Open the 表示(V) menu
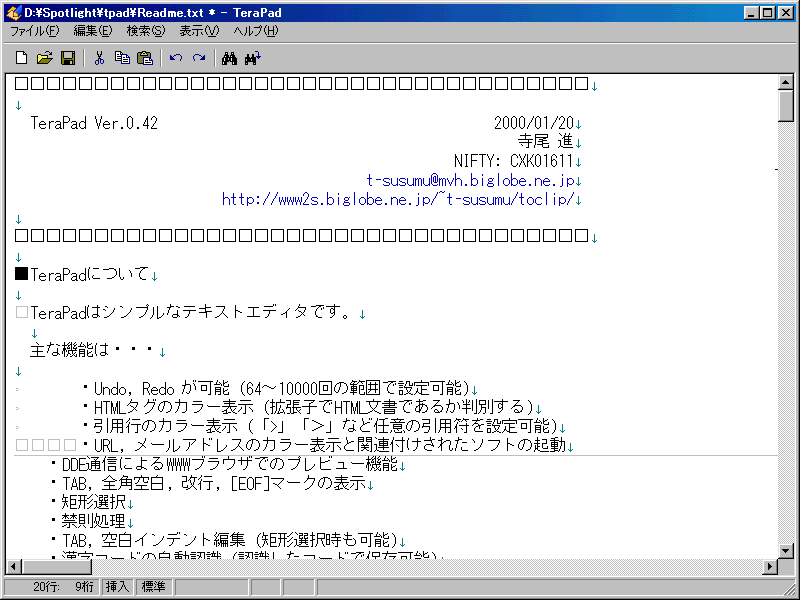This screenshot has width=800, height=600. [x=199, y=31]
